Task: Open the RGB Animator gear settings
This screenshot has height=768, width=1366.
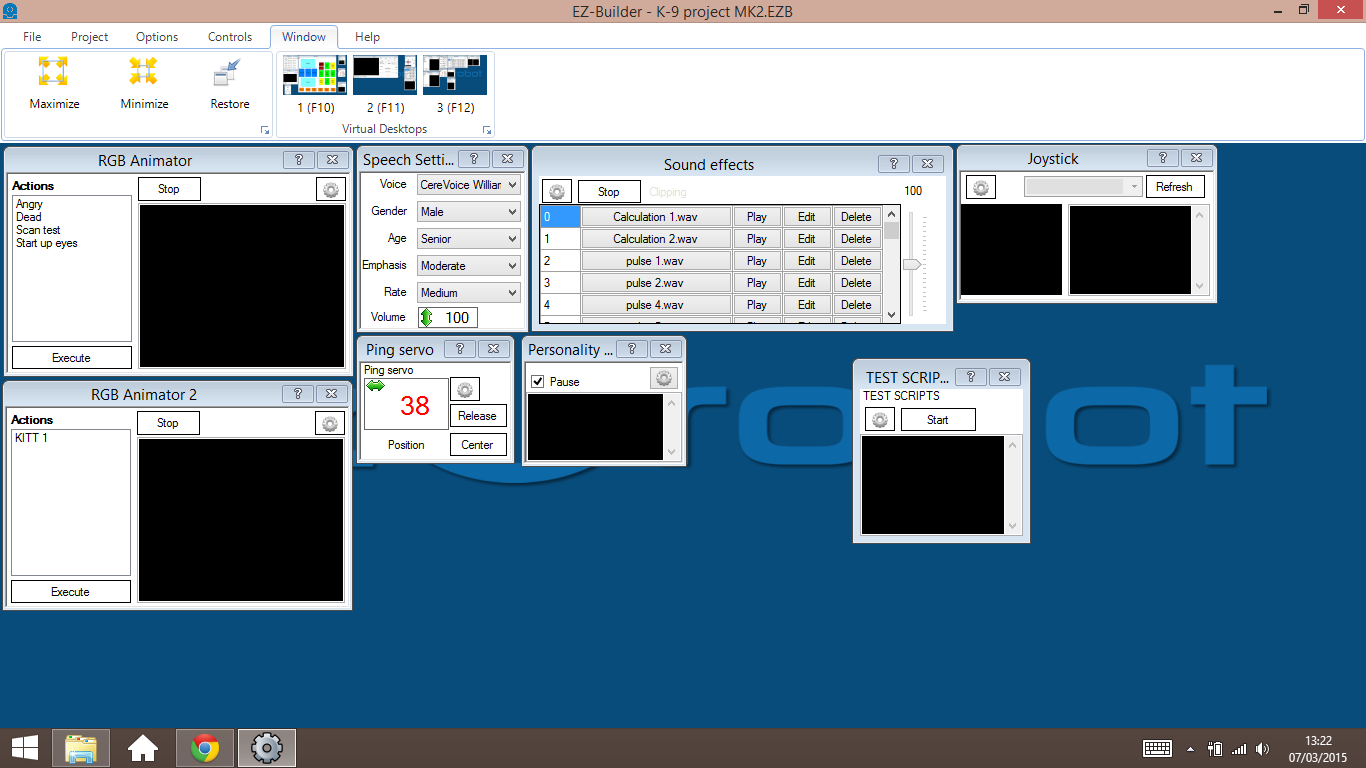Action: (330, 188)
